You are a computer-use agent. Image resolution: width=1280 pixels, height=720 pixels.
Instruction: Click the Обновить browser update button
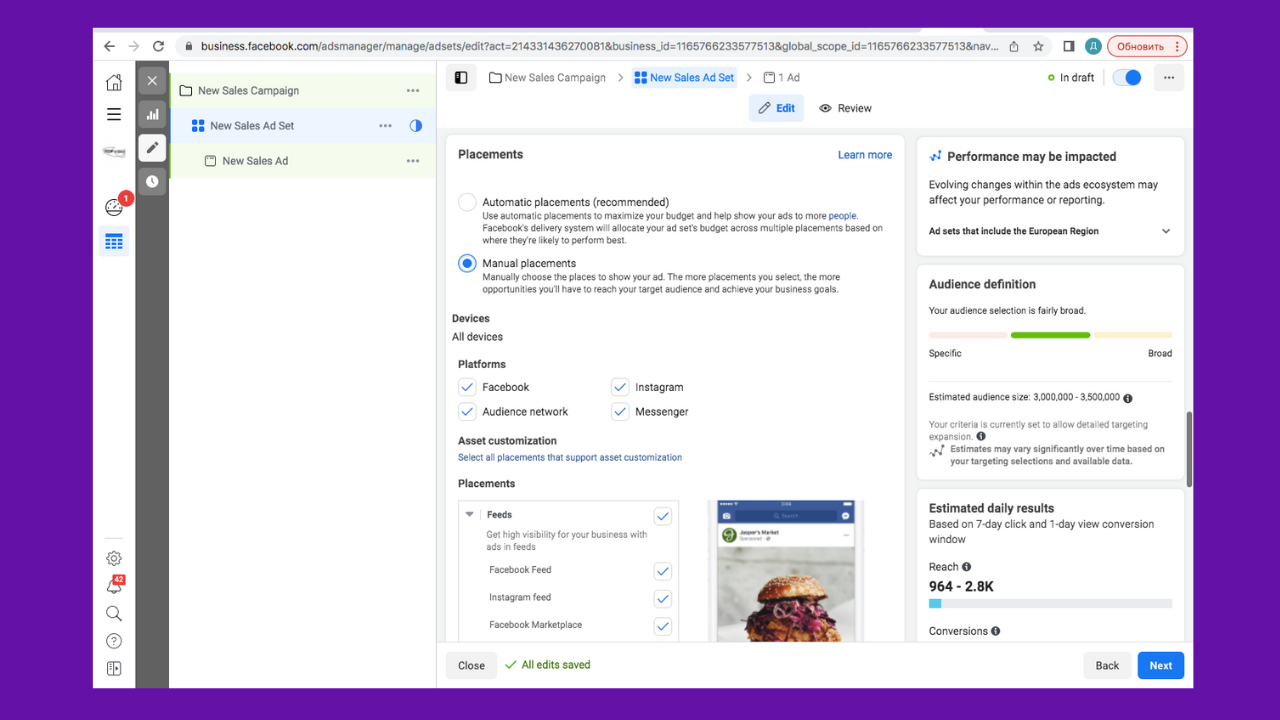point(1147,46)
